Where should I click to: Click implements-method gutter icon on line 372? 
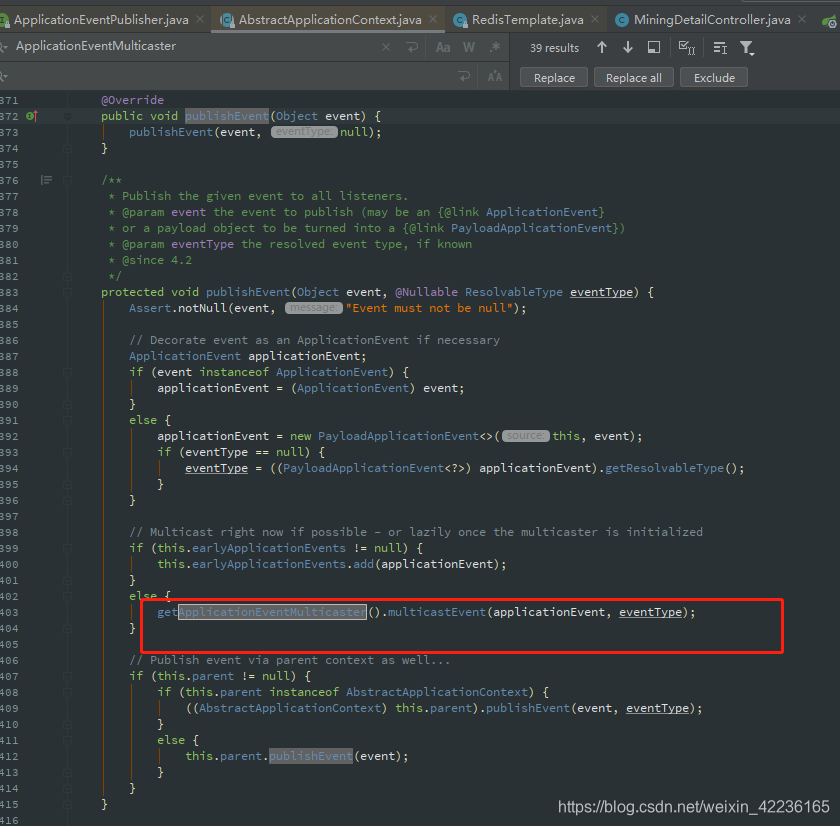pos(32,116)
